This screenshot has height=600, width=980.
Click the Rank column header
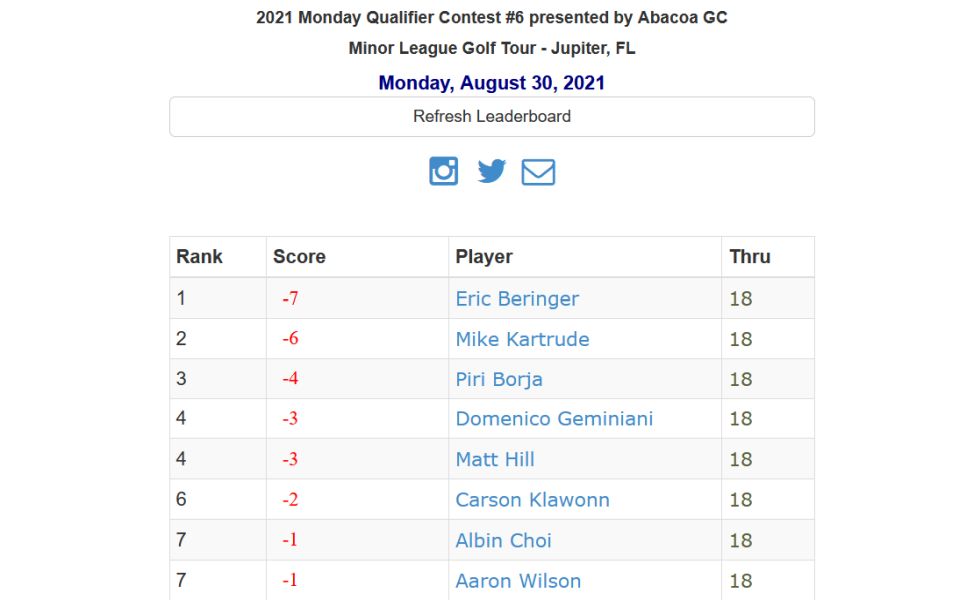pos(199,256)
